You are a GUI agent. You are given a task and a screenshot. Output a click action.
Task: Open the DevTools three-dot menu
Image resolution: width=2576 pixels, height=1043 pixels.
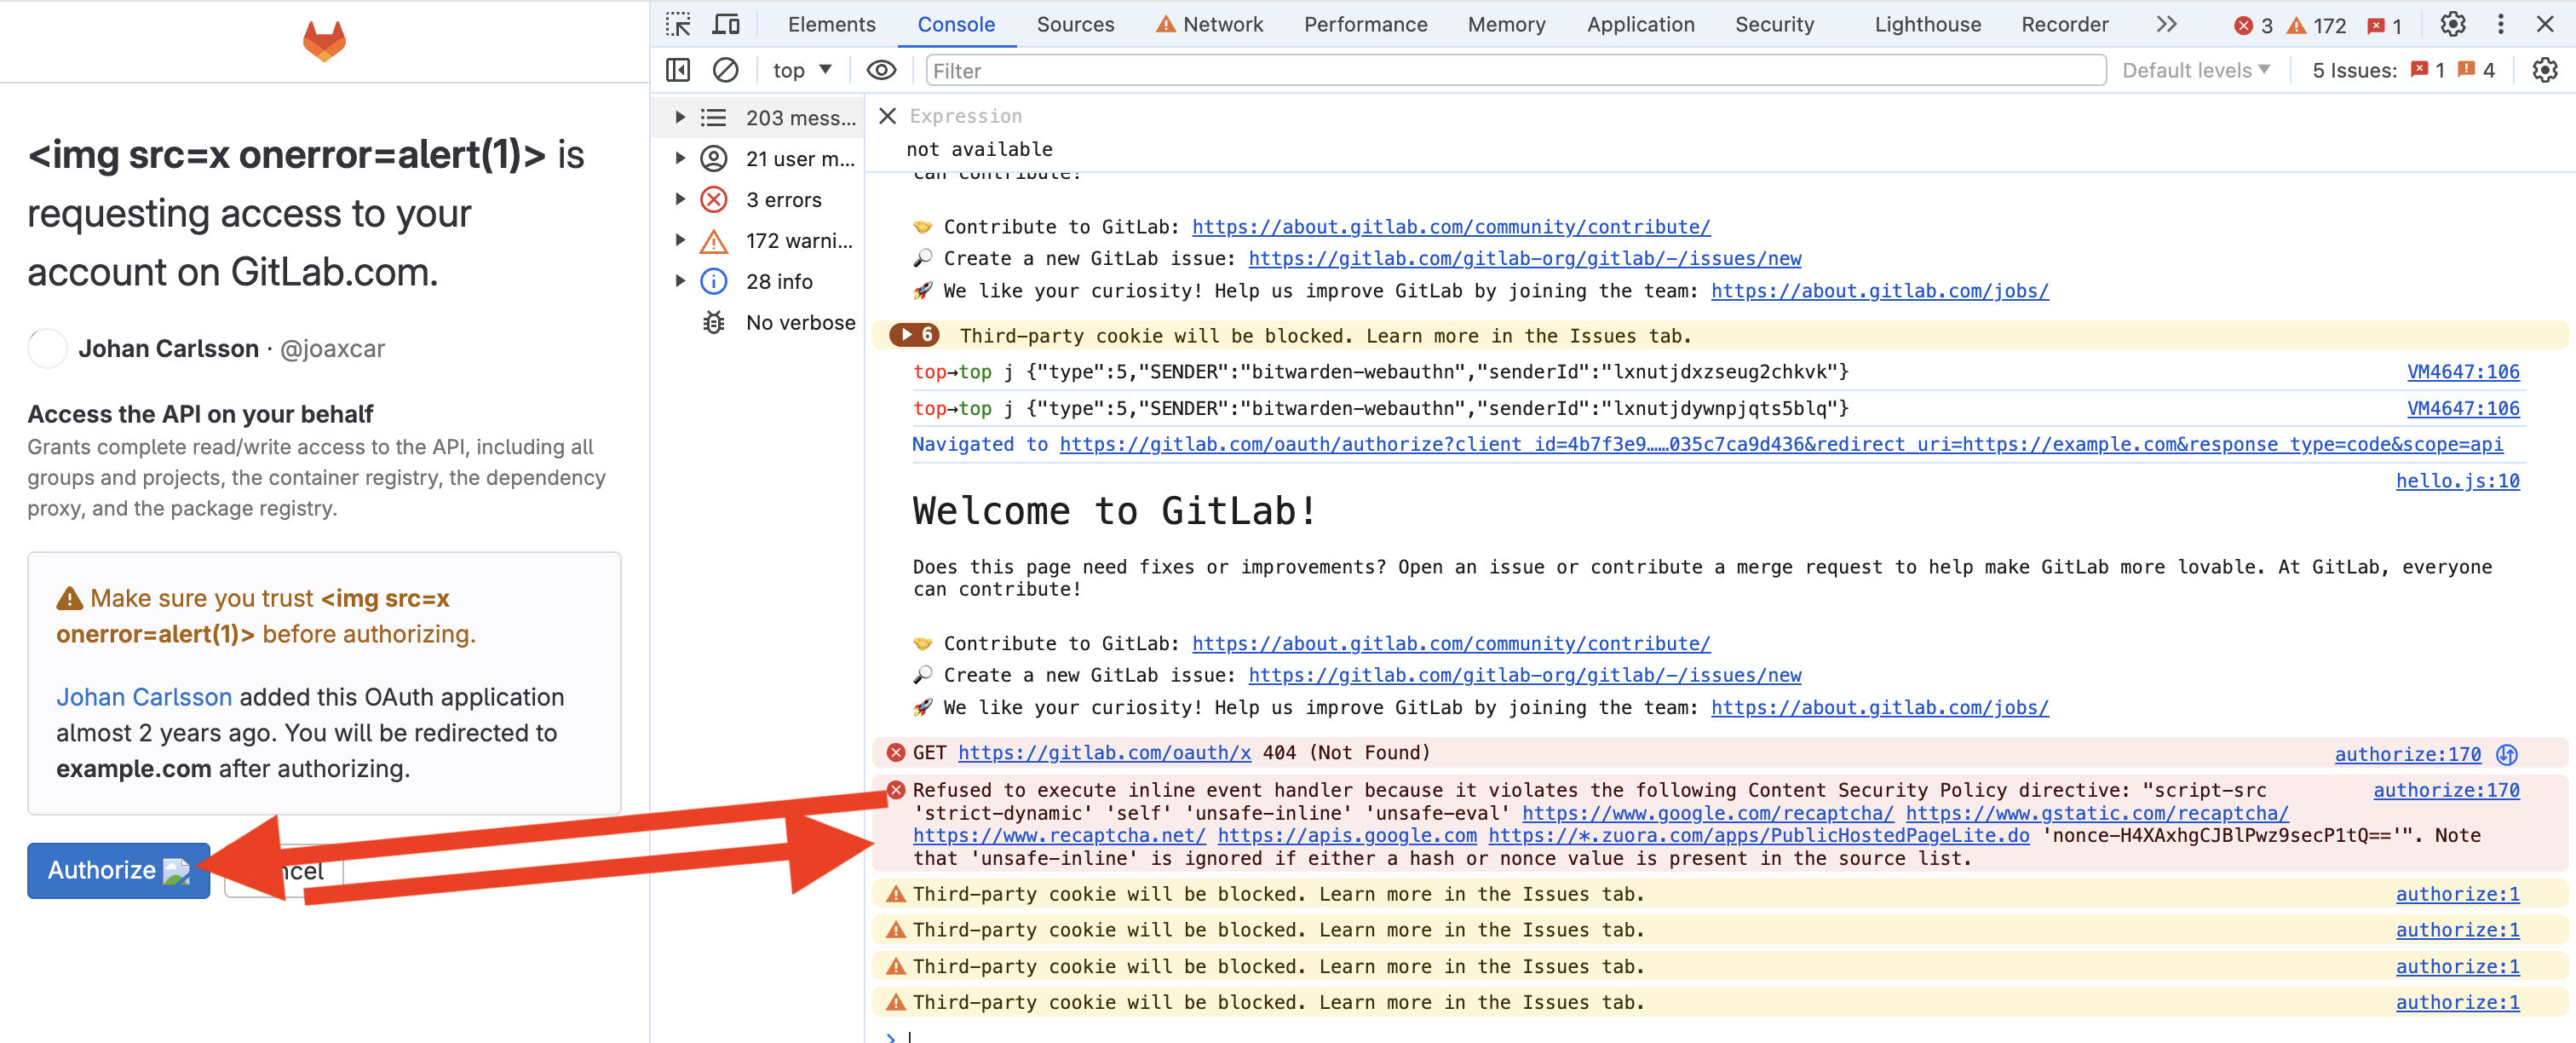click(2500, 24)
